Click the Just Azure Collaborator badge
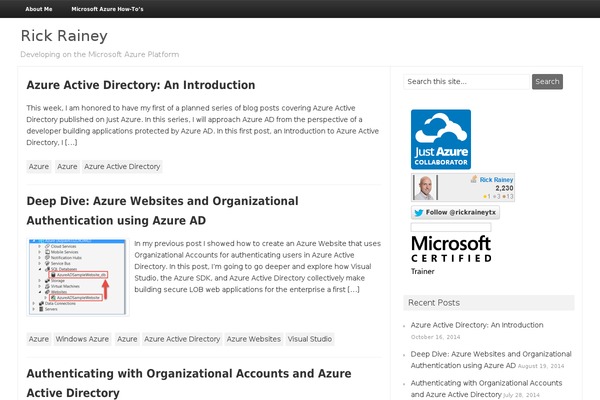This screenshot has width=600, height=400. [x=441, y=139]
